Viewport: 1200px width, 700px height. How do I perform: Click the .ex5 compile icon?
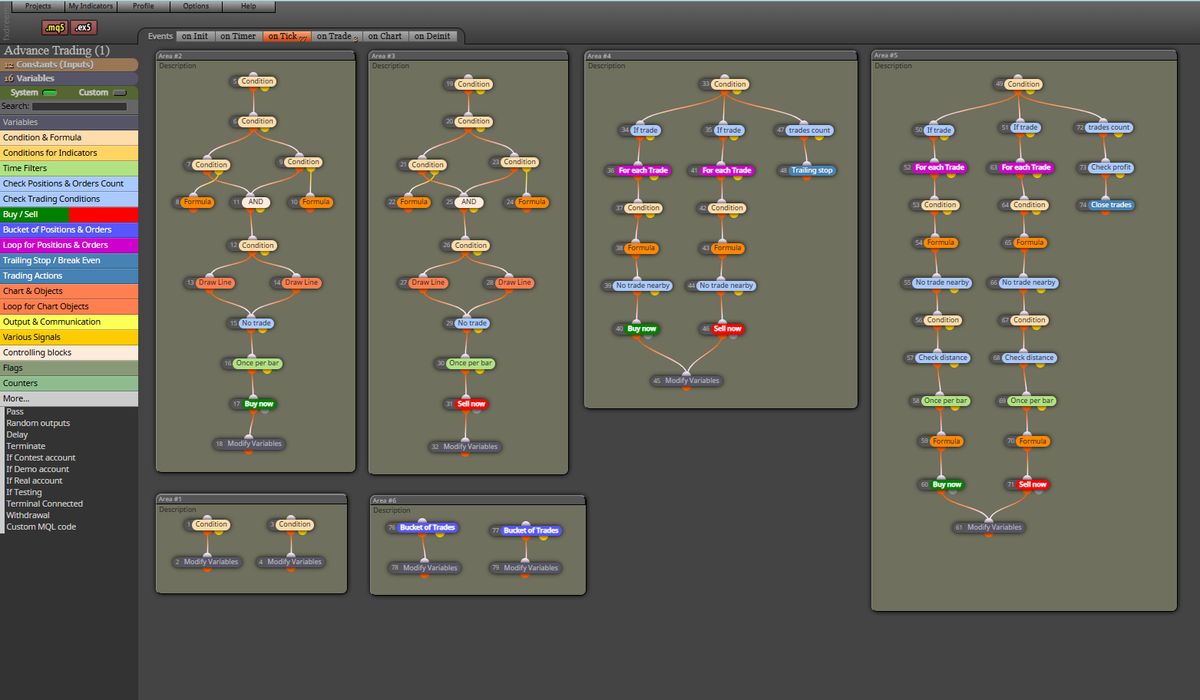tap(84, 28)
